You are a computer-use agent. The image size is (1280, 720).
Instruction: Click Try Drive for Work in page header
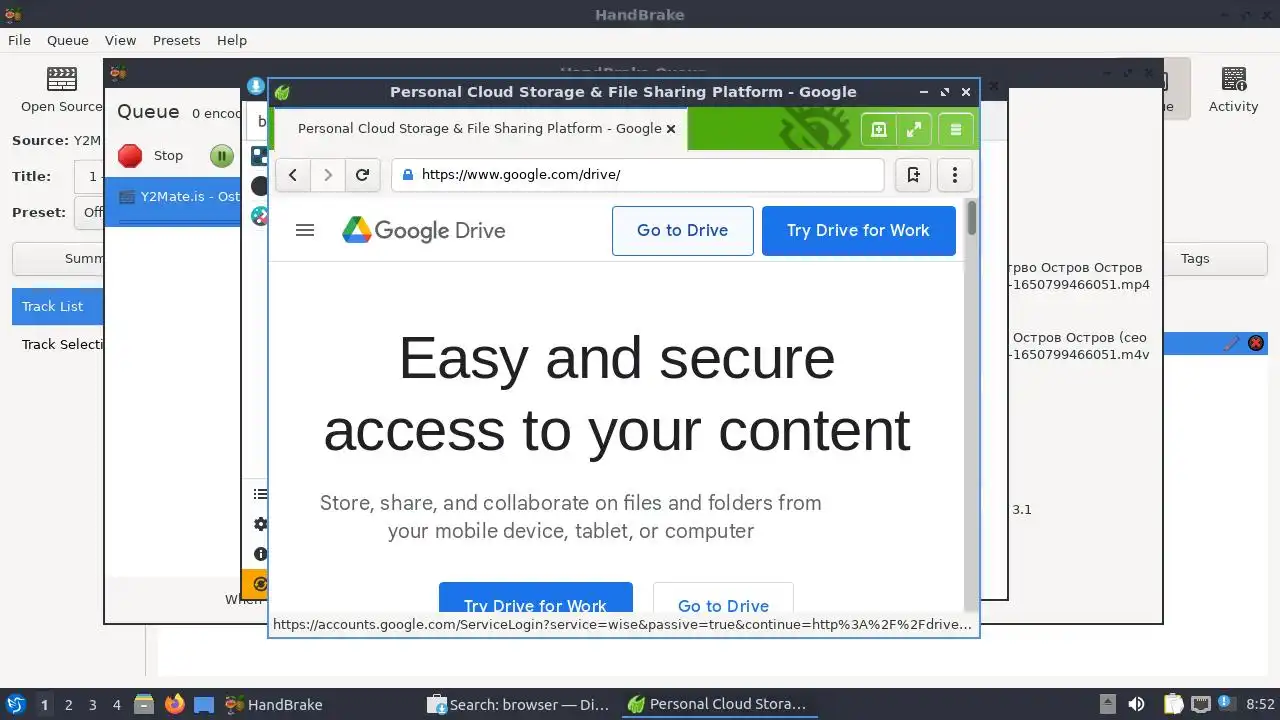click(x=859, y=231)
